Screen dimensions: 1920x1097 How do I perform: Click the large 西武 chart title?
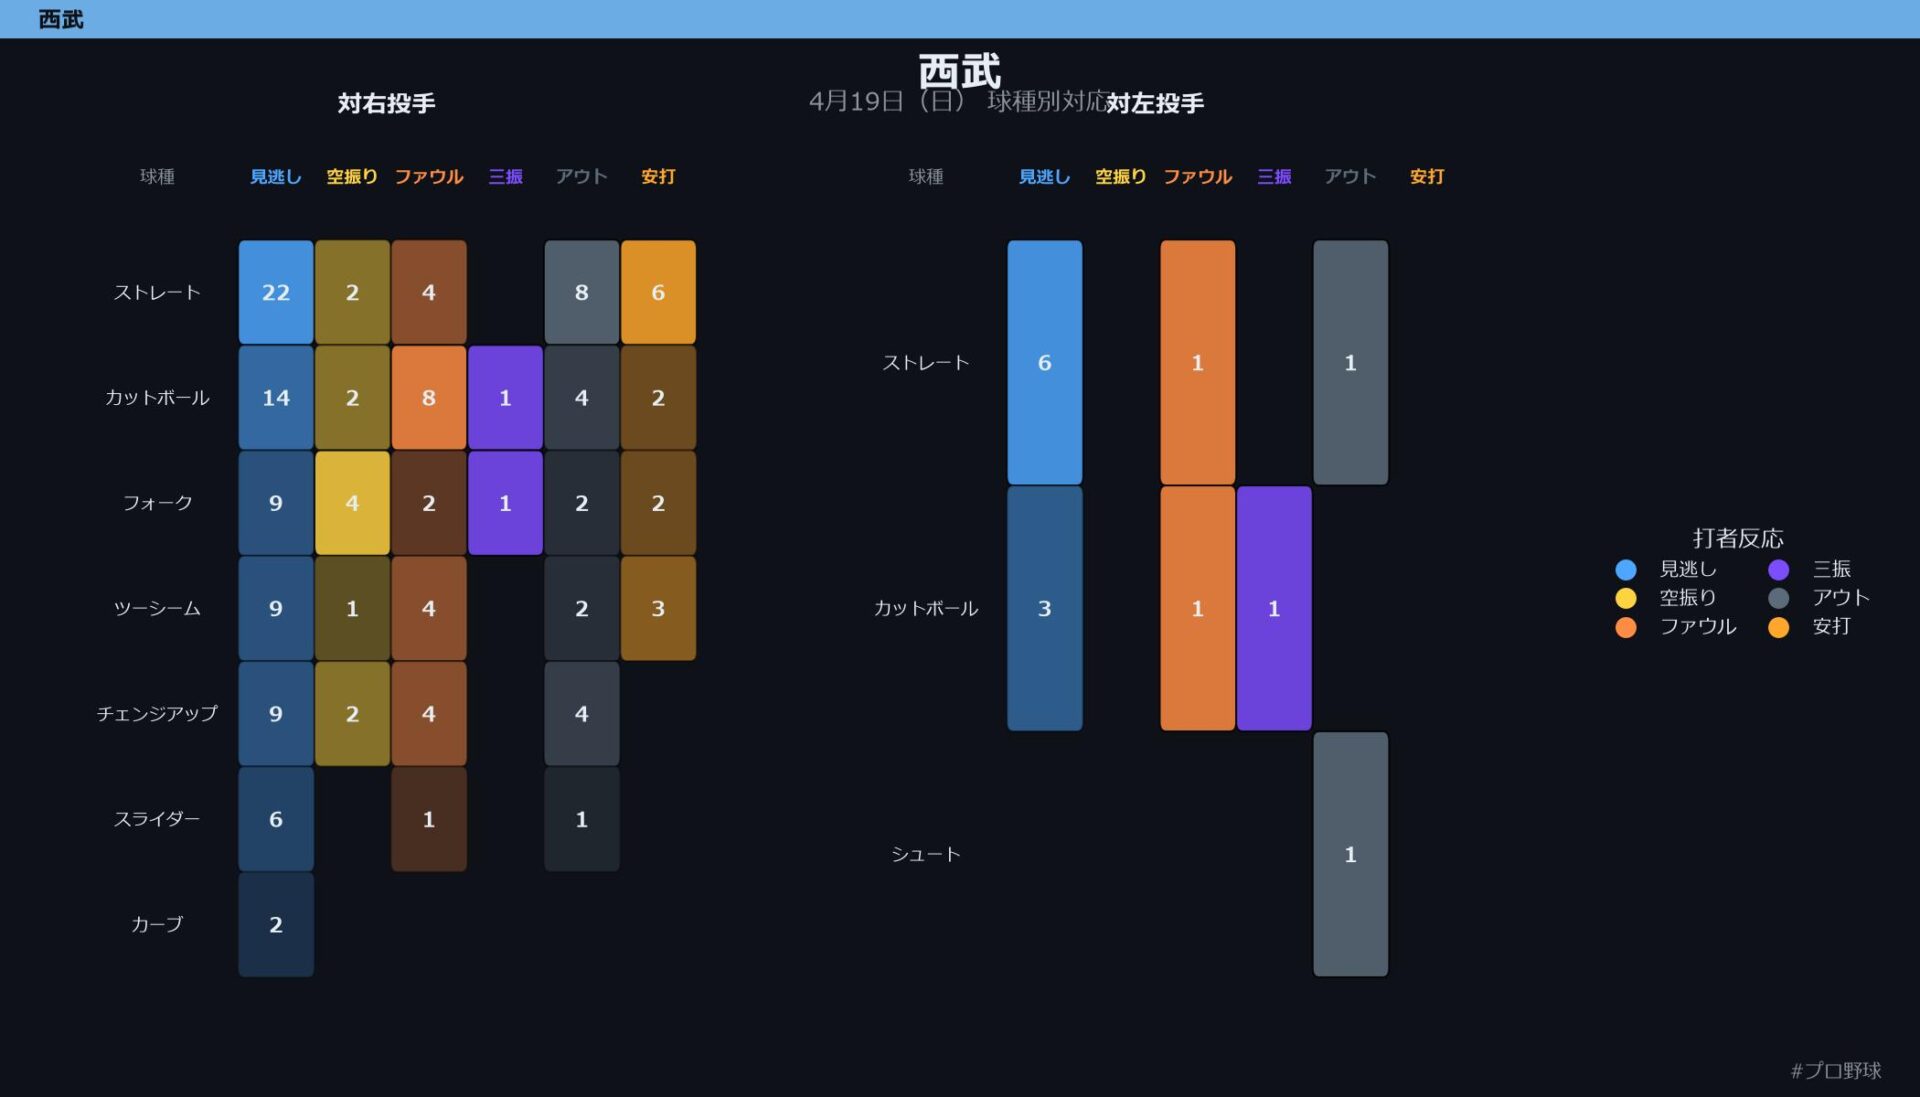[x=960, y=71]
